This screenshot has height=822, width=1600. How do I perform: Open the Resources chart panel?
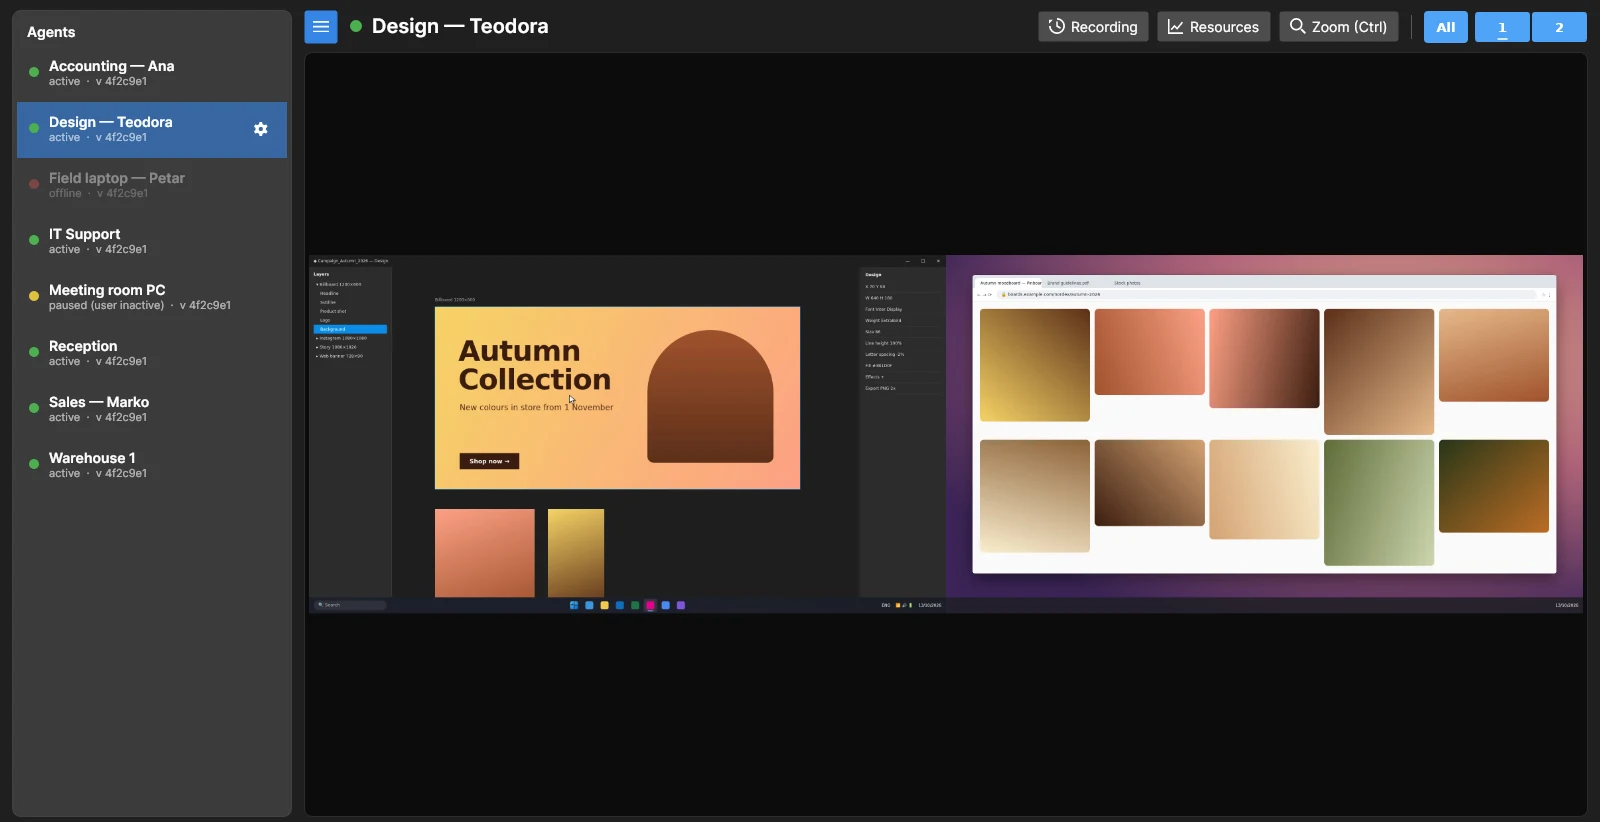click(x=1214, y=27)
